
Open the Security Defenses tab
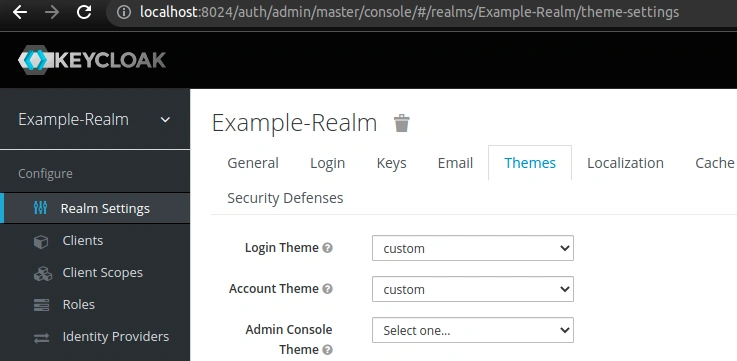[x=285, y=198]
